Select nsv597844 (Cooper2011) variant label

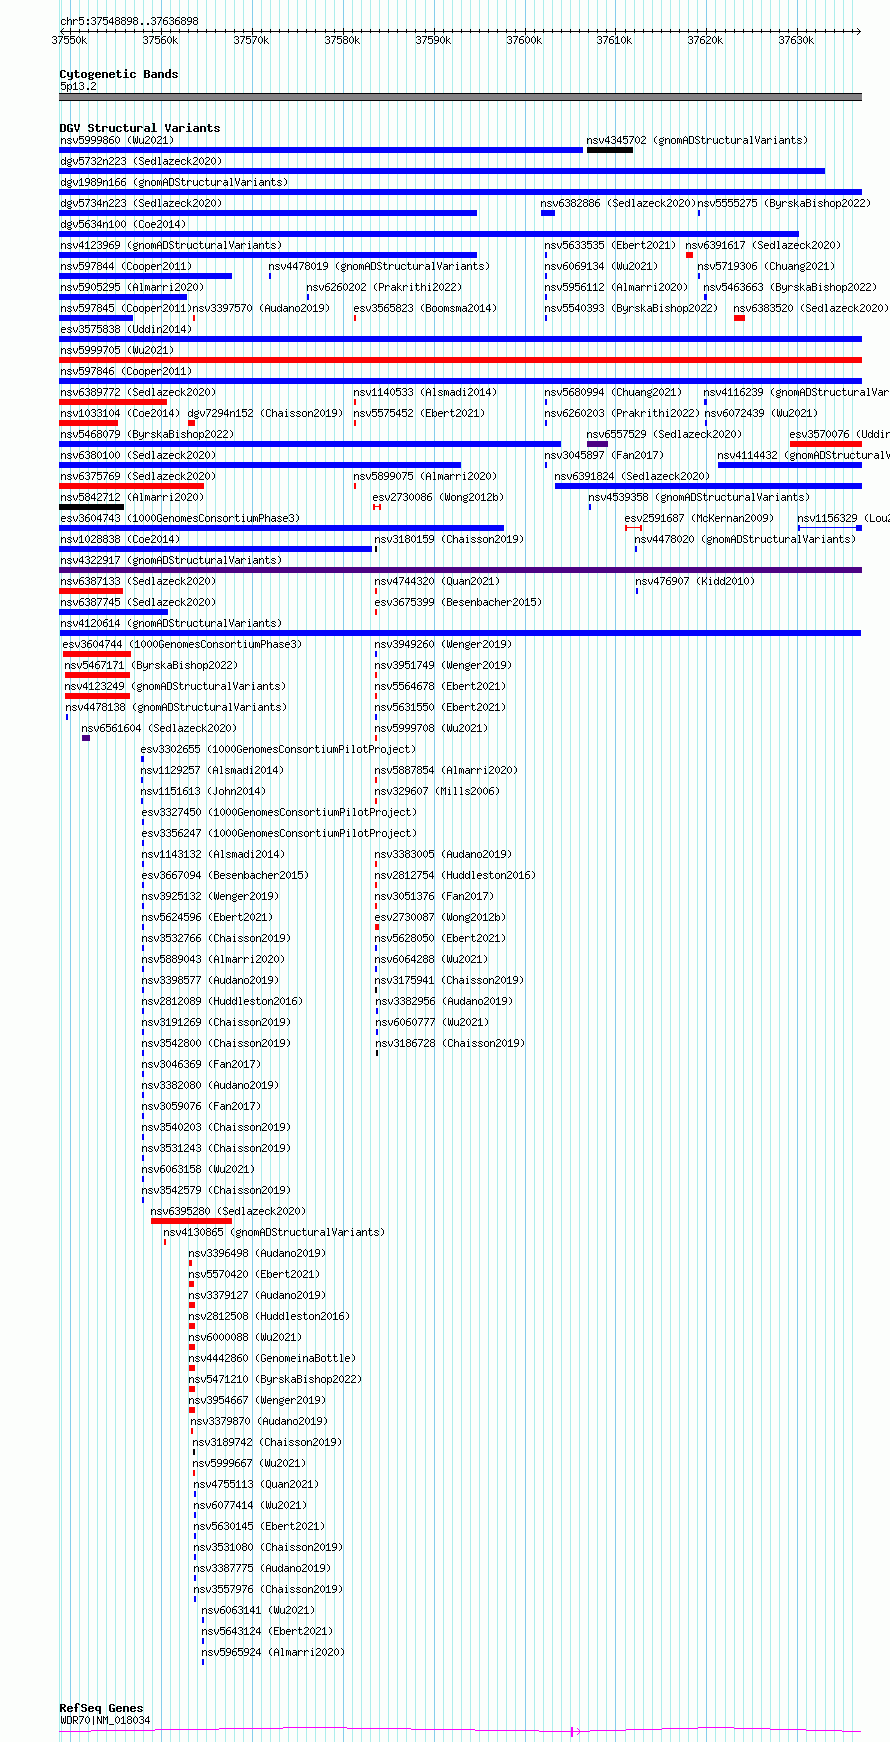coord(126,267)
